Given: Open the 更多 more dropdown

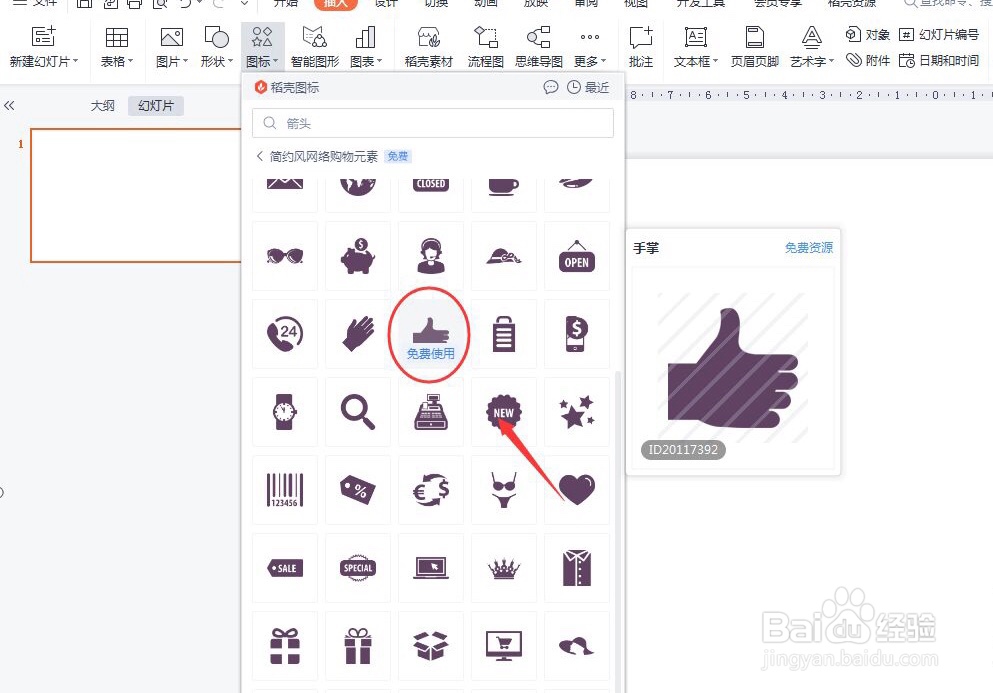Looking at the screenshot, I should (x=590, y=61).
